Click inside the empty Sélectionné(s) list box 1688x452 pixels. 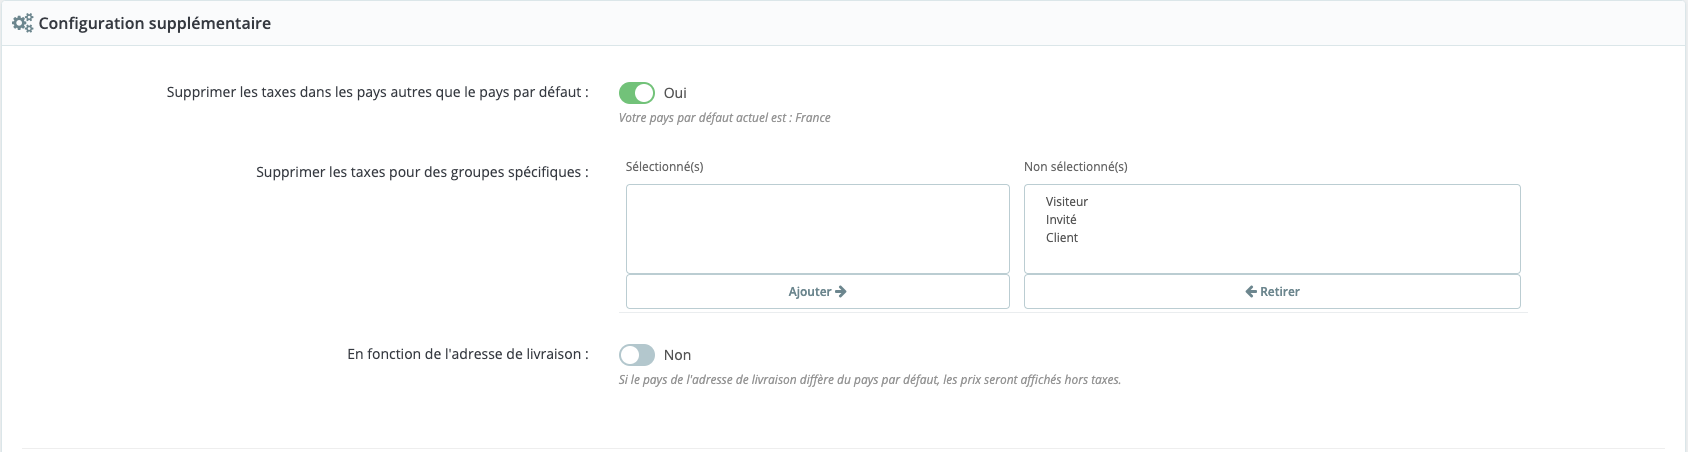click(x=817, y=228)
